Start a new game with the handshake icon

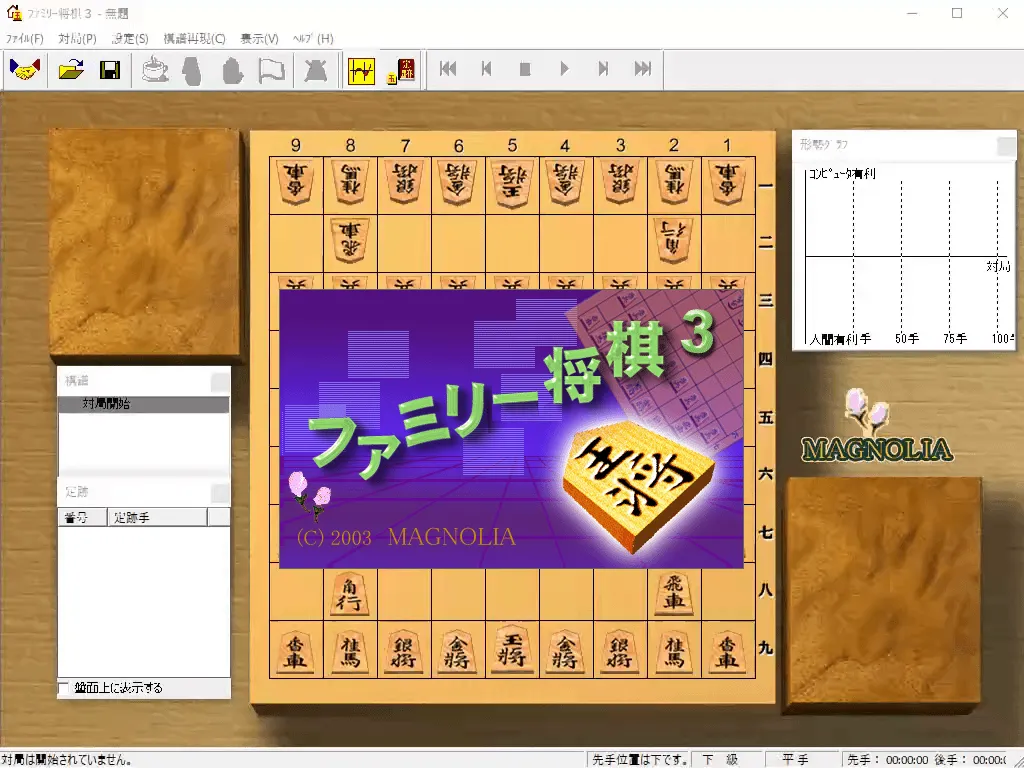pyautogui.click(x=23, y=69)
